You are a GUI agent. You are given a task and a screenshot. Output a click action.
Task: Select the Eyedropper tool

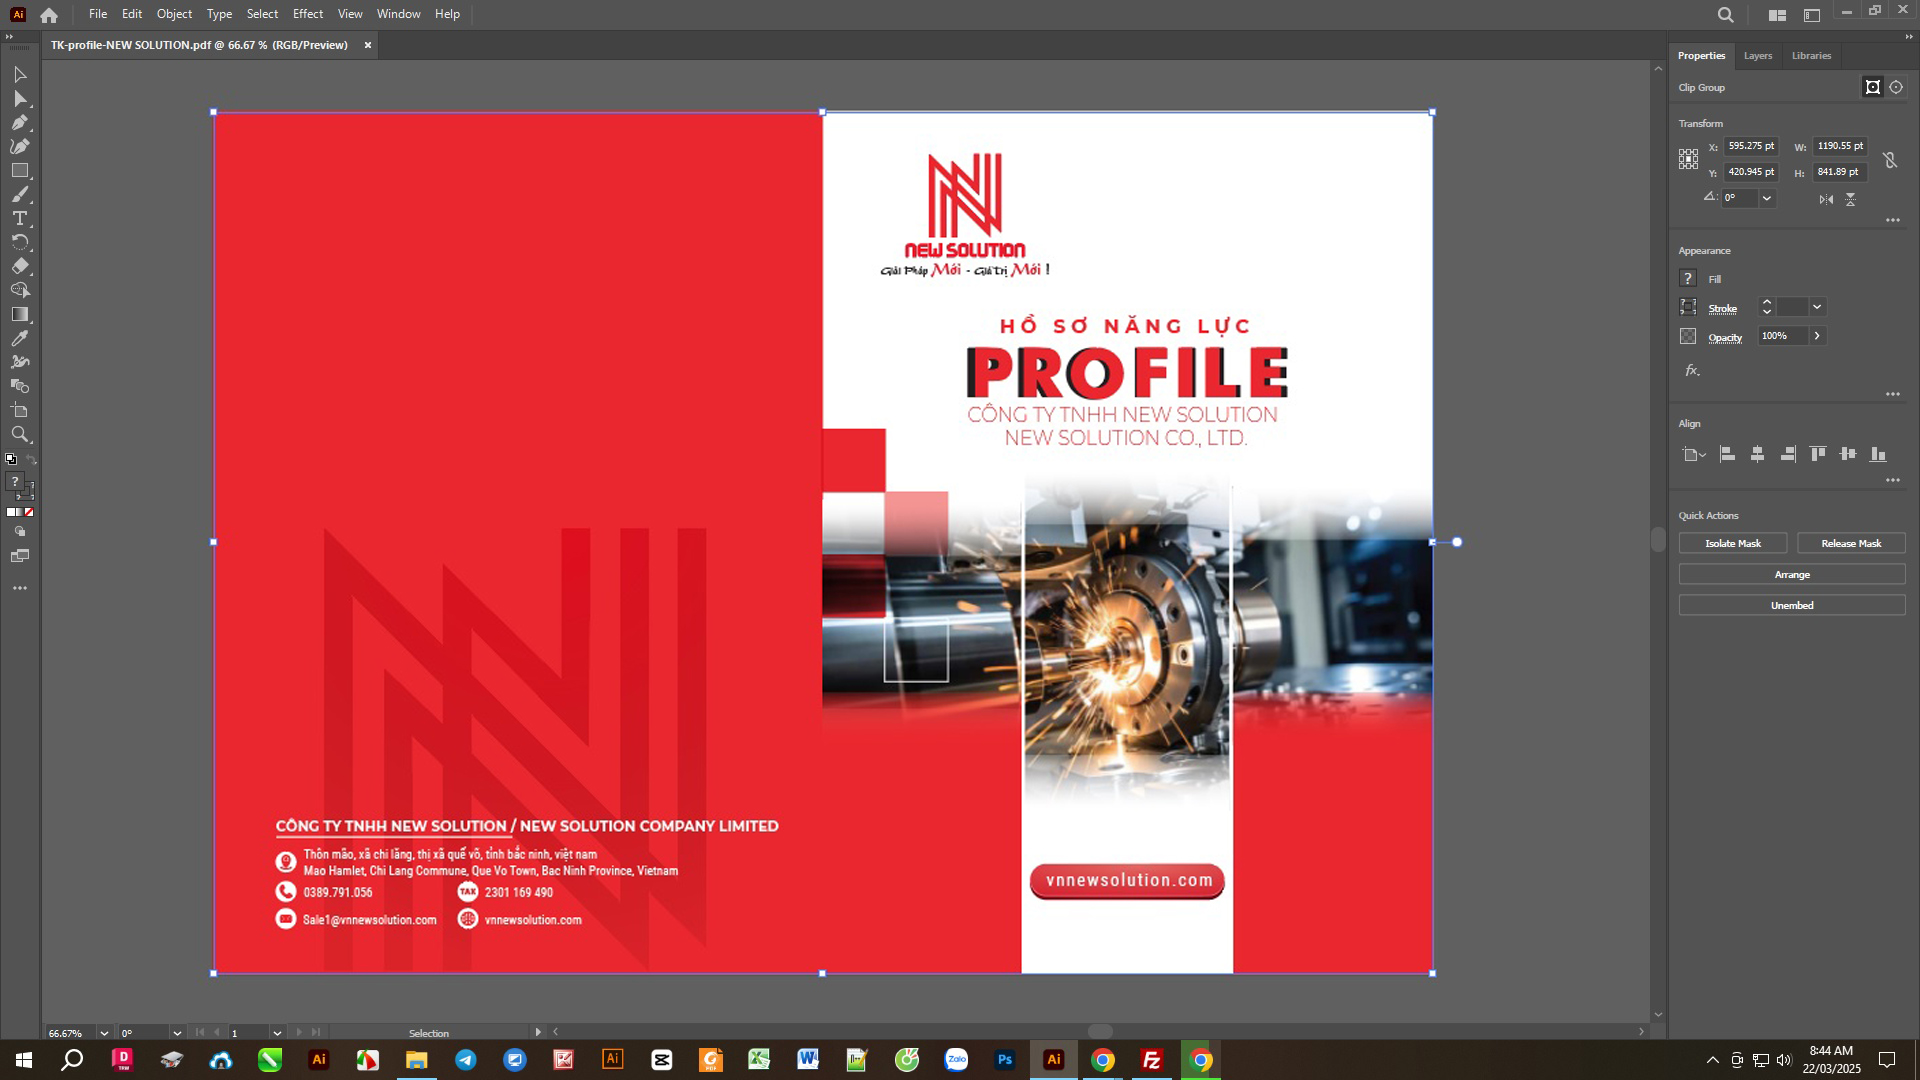coord(19,339)
